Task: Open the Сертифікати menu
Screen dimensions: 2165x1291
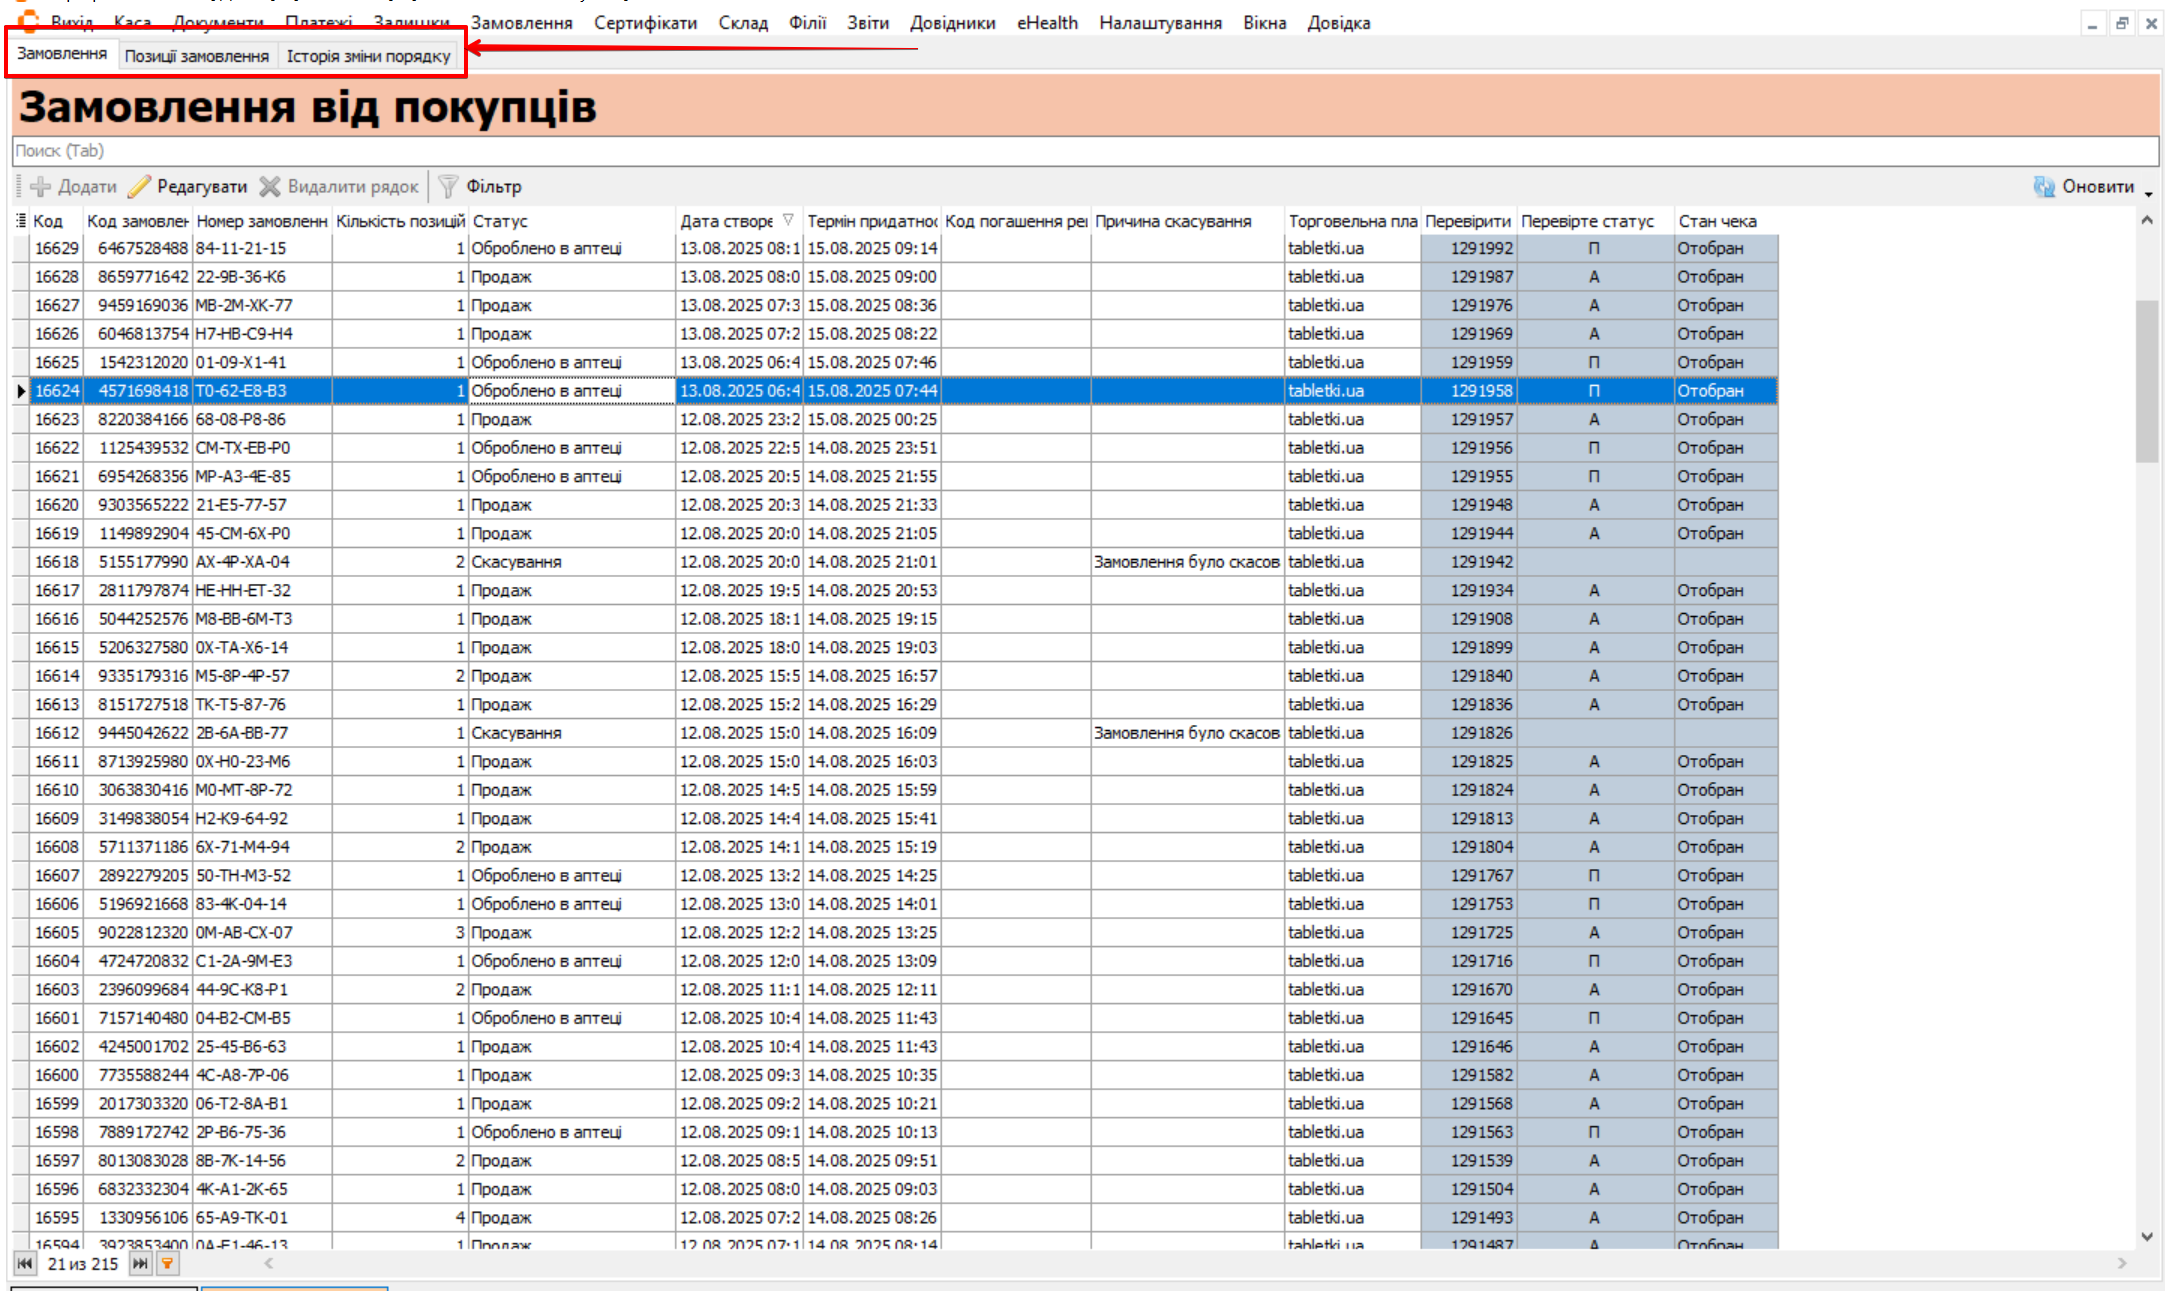Action: 645,23
